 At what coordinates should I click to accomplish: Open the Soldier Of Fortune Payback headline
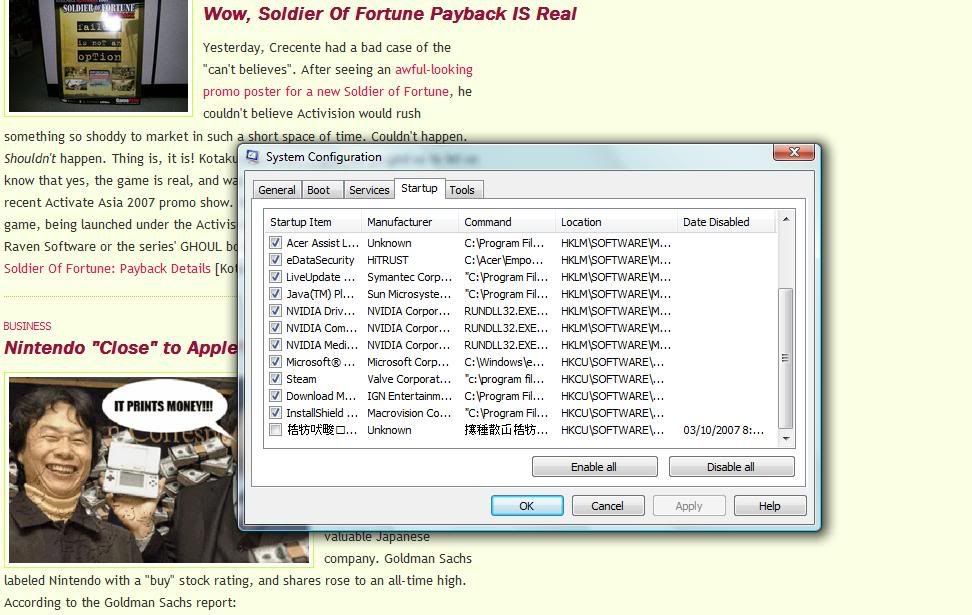[x=390, y=14]
